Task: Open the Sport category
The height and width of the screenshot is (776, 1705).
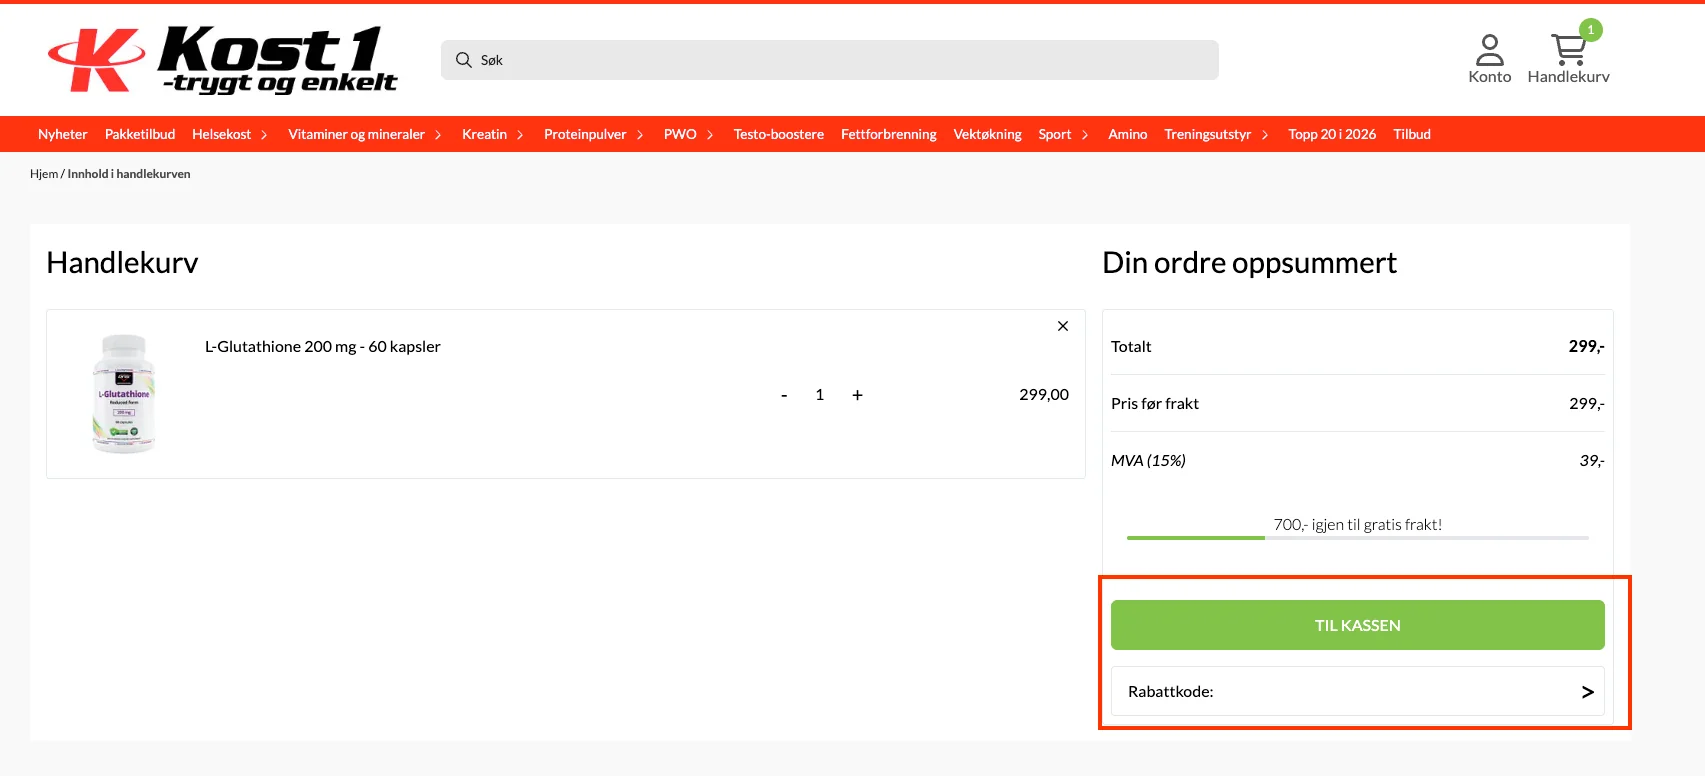Action: click(1055, 134)
